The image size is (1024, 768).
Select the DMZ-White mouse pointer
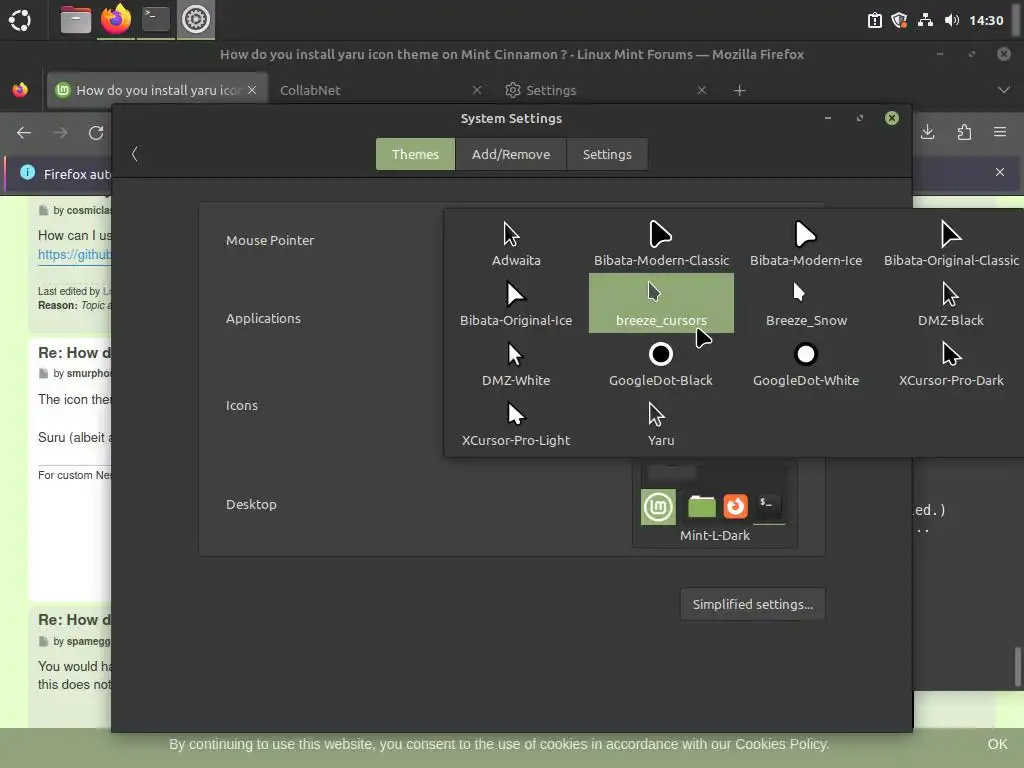click(516, 364)
